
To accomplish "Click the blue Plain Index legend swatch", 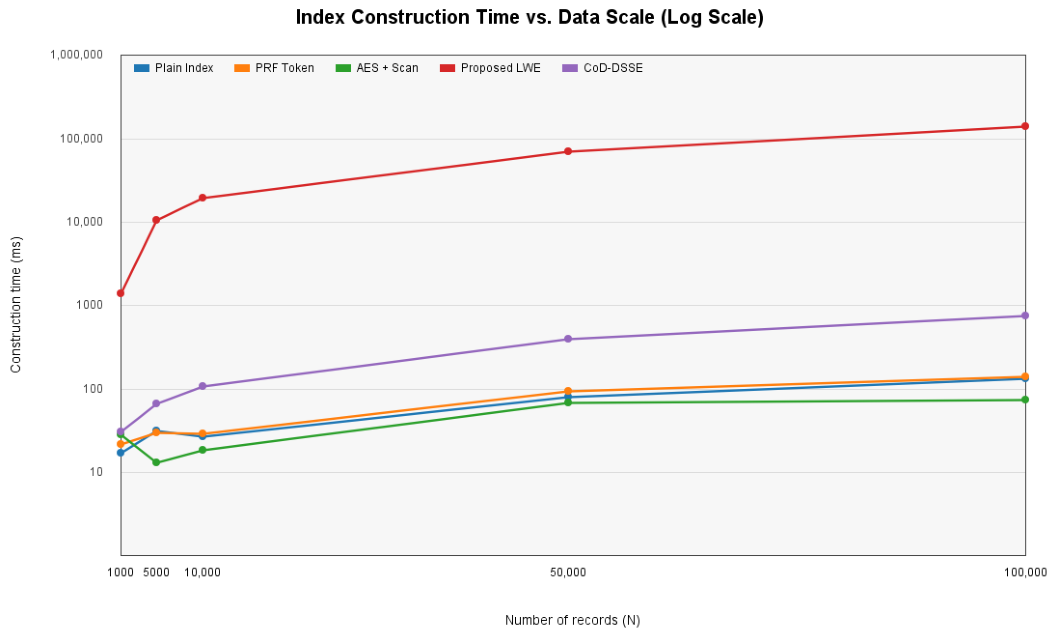I will (x=141, y=68).
